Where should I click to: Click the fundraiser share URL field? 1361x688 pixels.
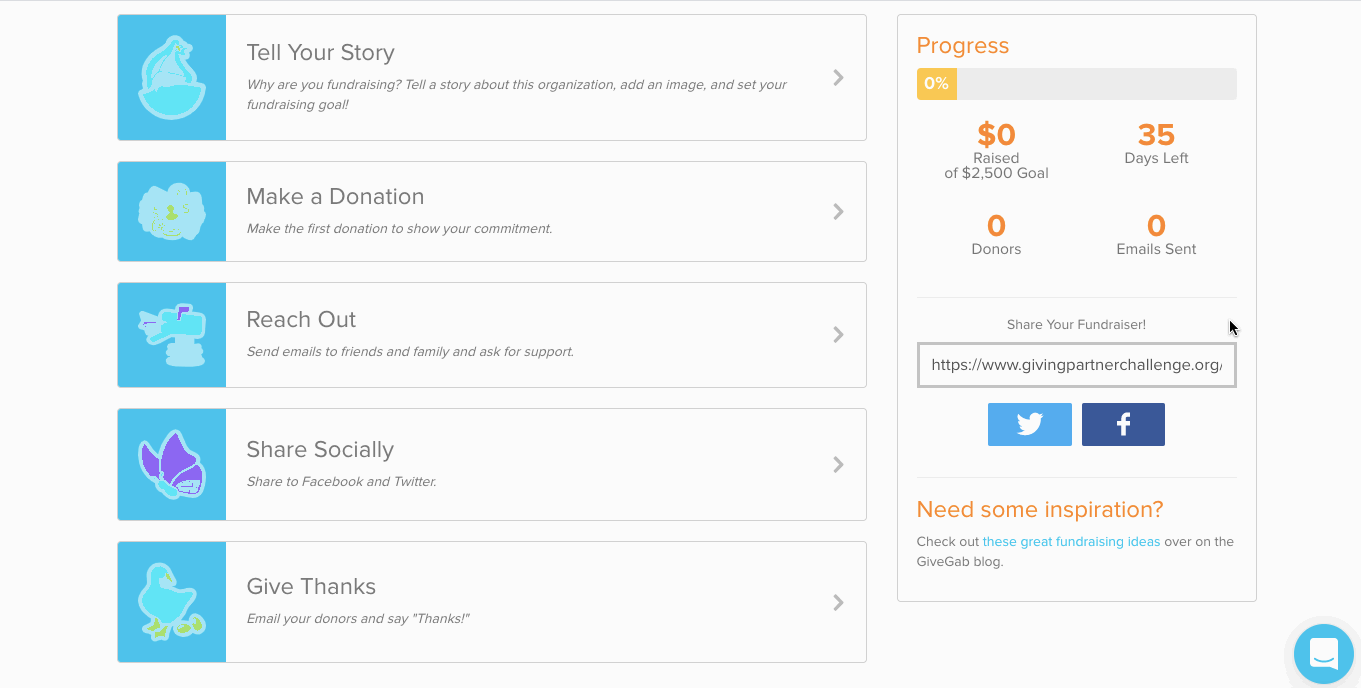pos(1076,365)
